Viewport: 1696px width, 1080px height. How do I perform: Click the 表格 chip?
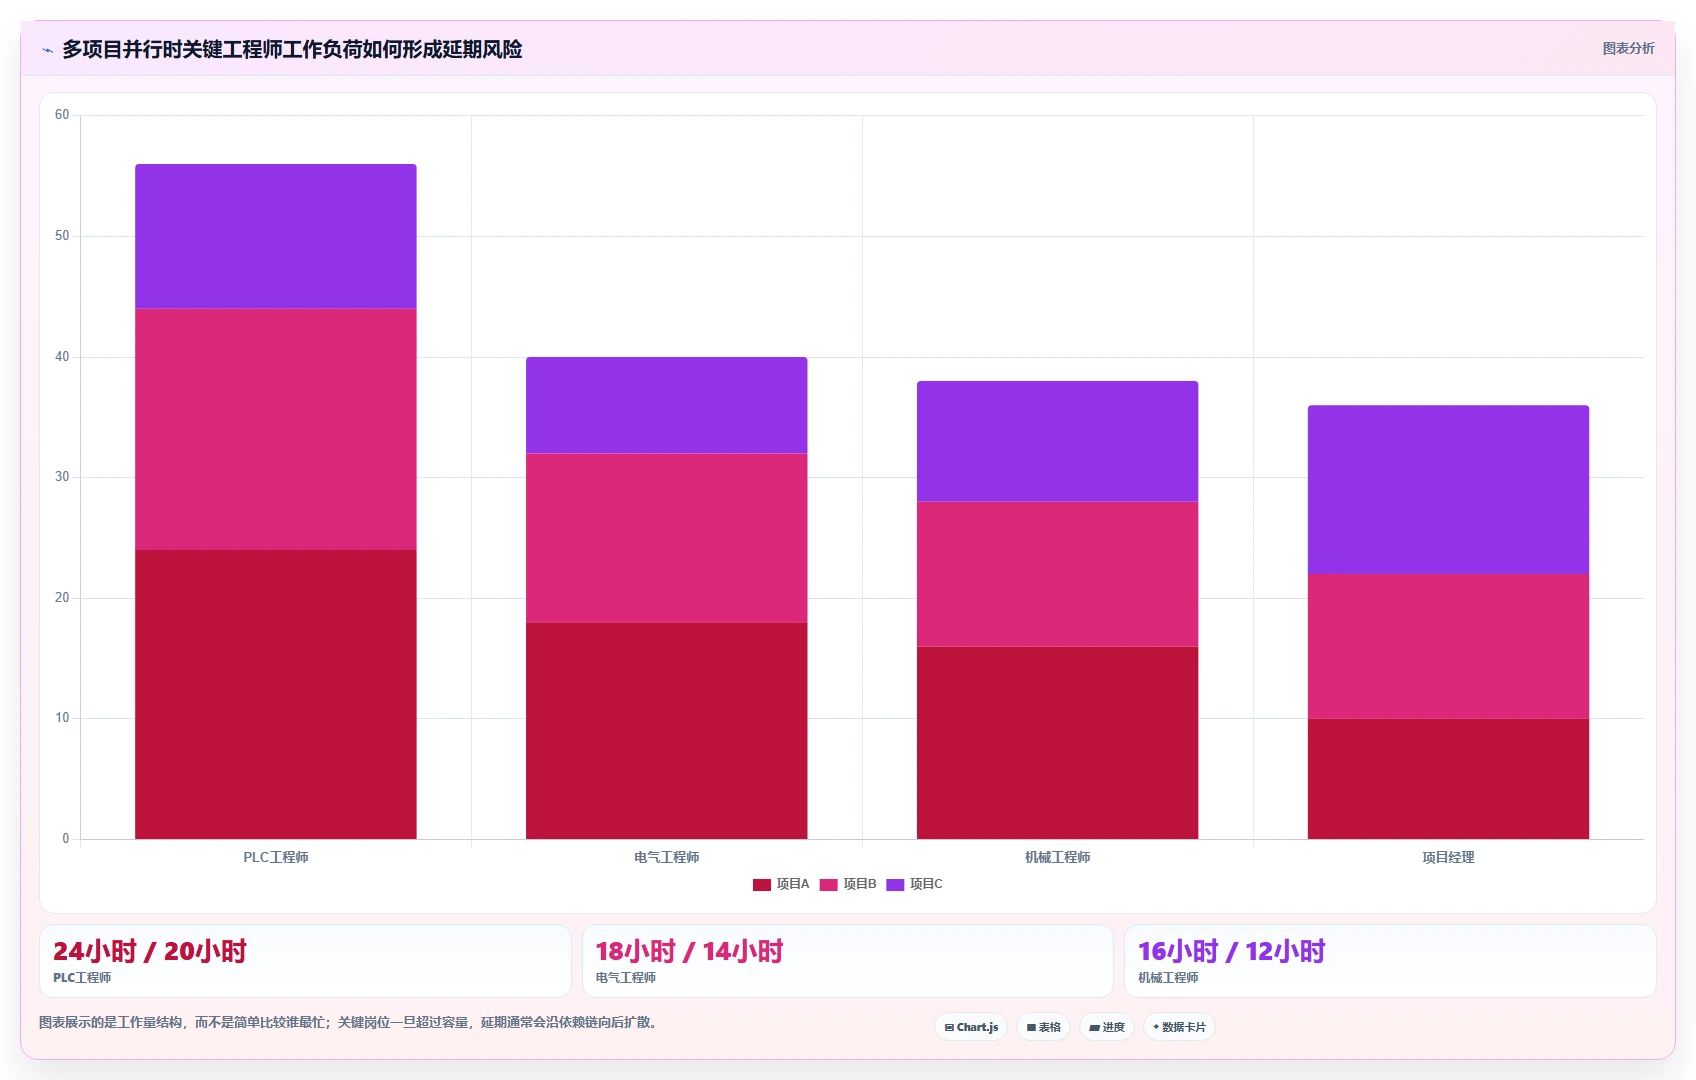coord(1043,1027)
